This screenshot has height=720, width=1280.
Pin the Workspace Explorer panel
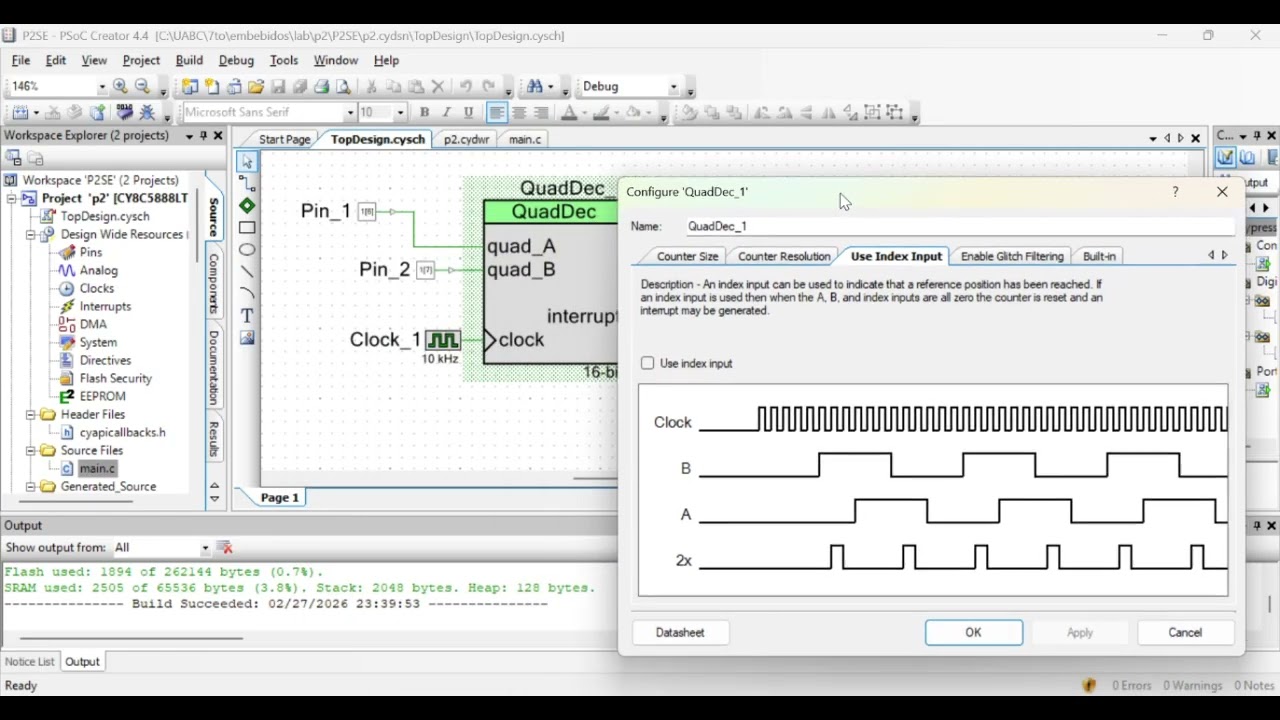coord(203,135)
